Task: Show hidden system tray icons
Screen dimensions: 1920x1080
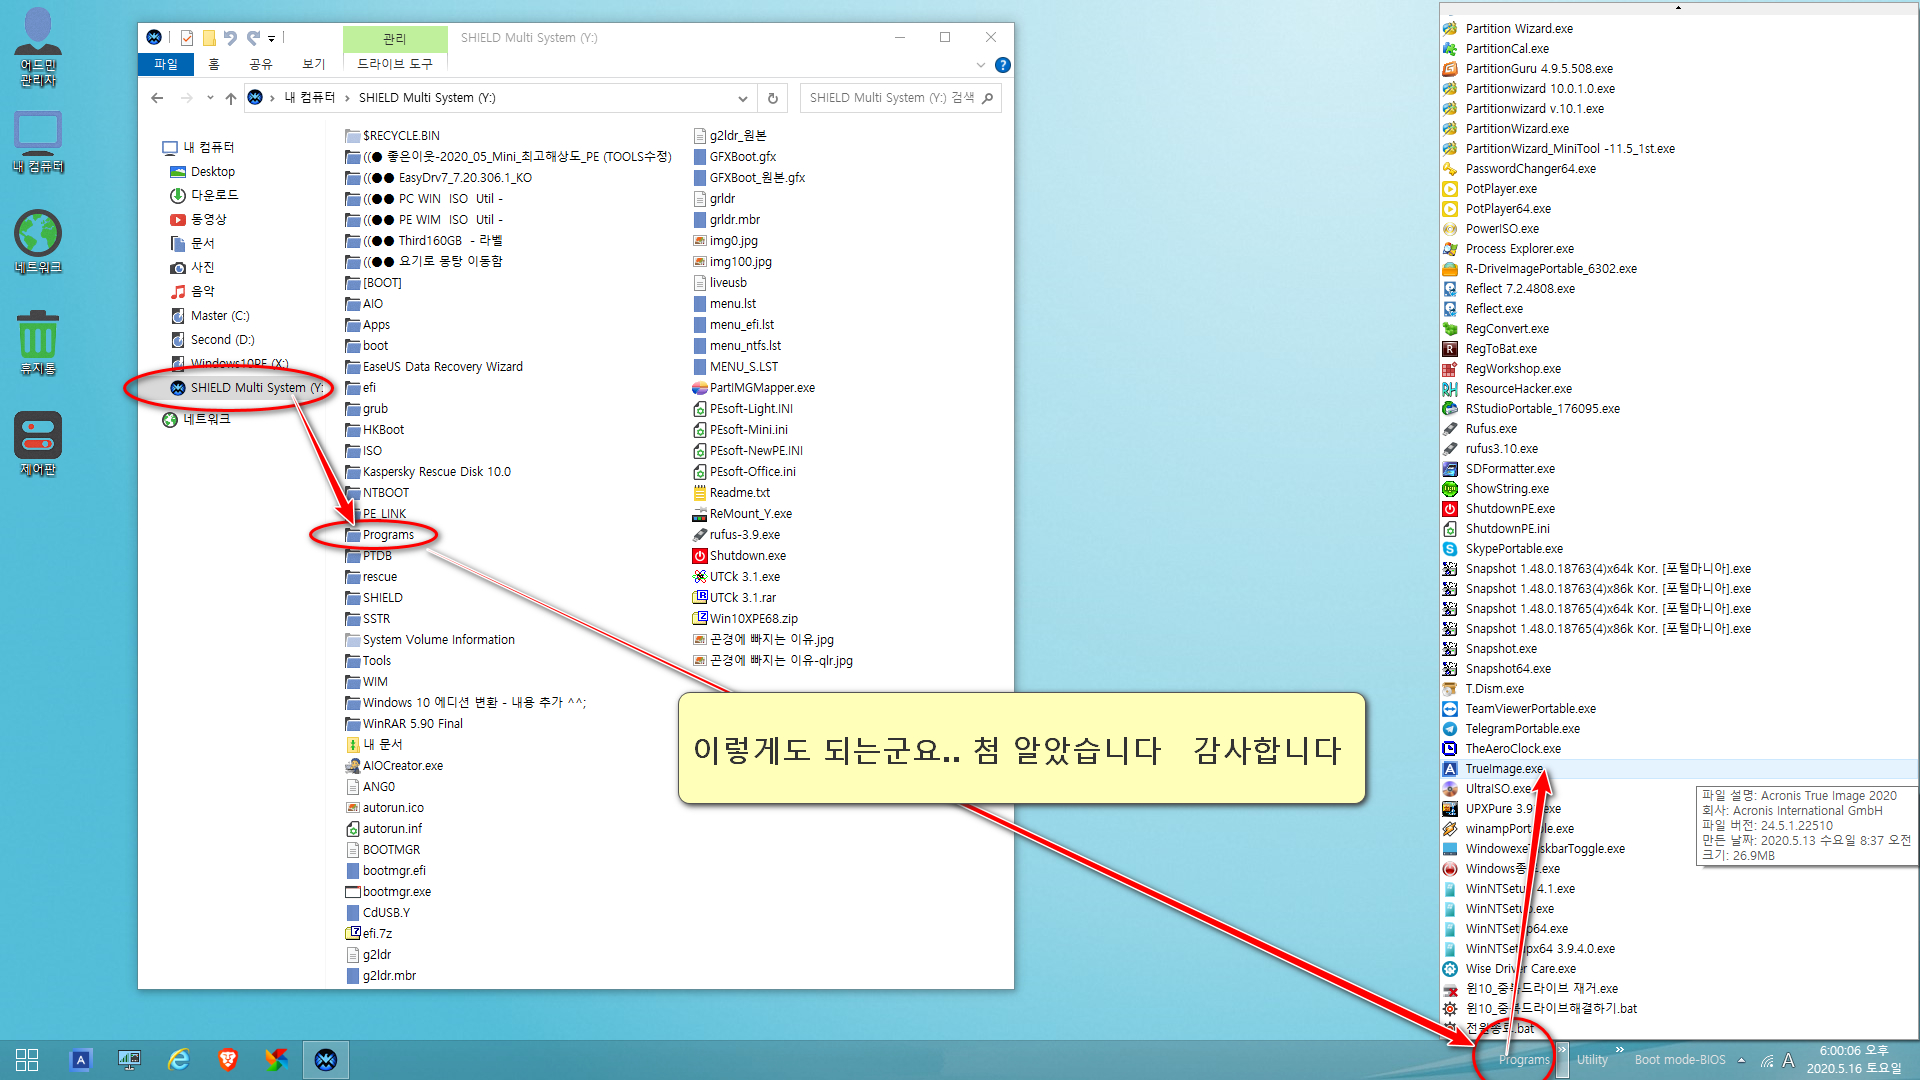Action: point(1742,1060)
